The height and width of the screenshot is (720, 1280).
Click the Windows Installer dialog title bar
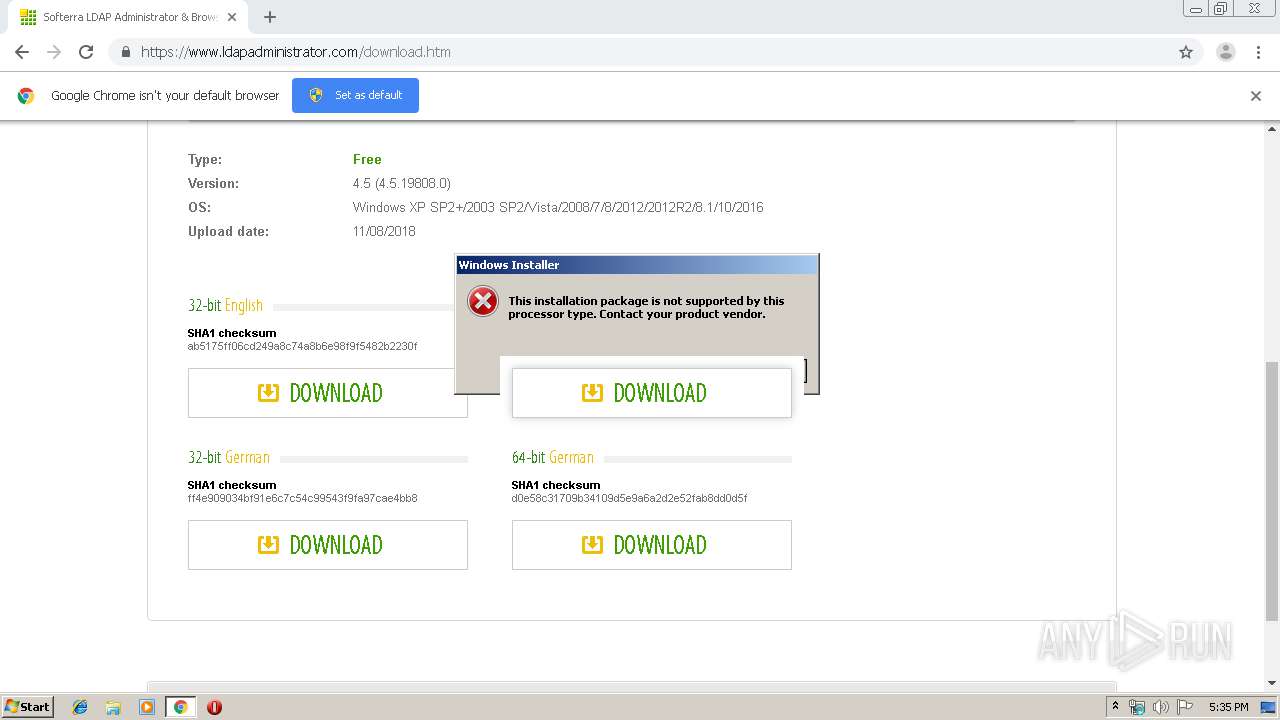coord(637,265)
